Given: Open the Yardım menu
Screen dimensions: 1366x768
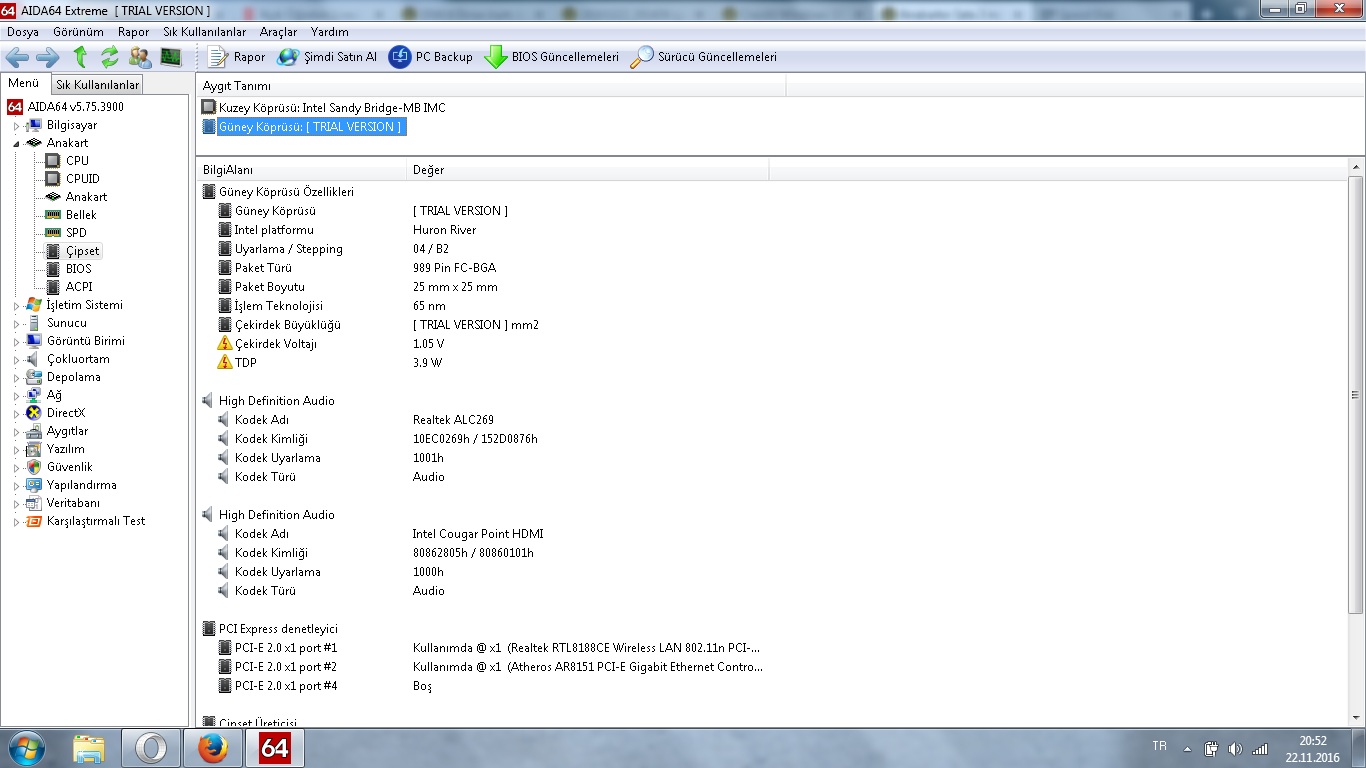Looking at the screenshot, I should click(x=330, y=32).
